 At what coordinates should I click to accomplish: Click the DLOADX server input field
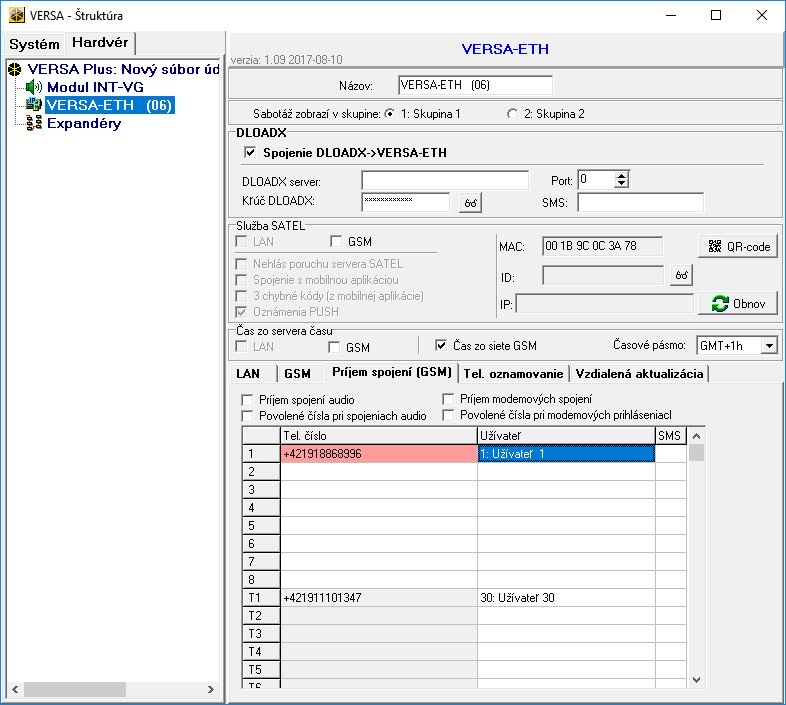pyautogui.click(x=445, y=181)
